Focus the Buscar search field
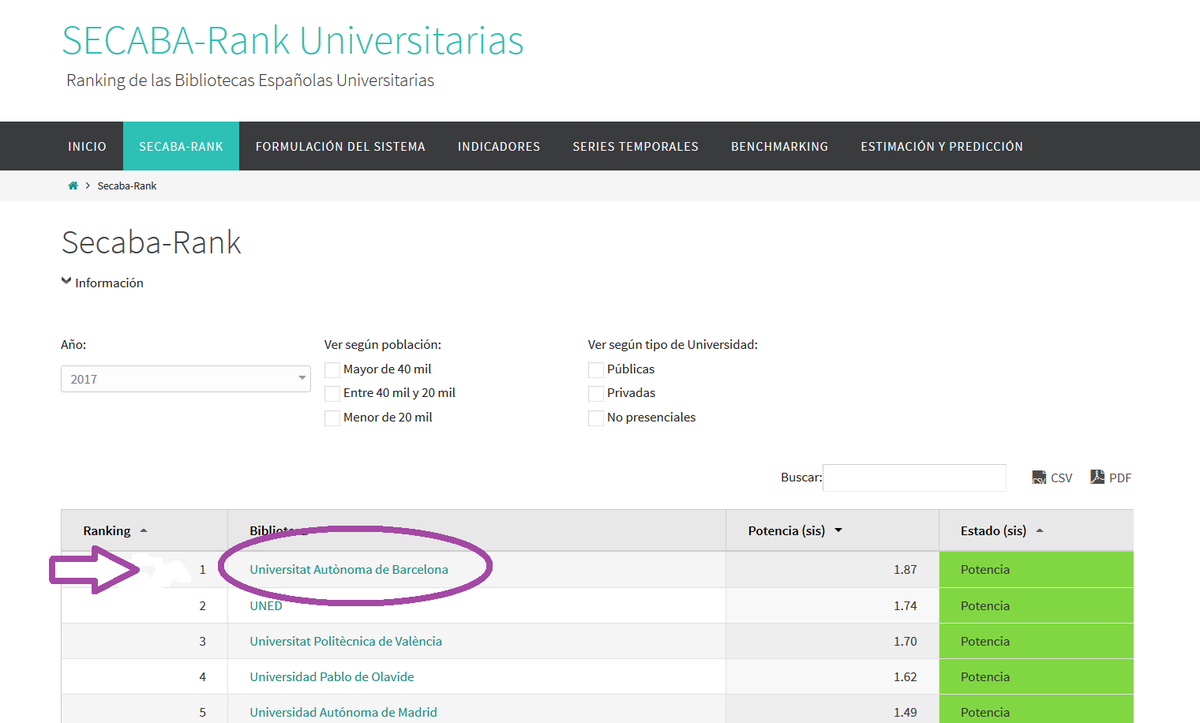Viewport: 1200px width, 723px height. 914,478
